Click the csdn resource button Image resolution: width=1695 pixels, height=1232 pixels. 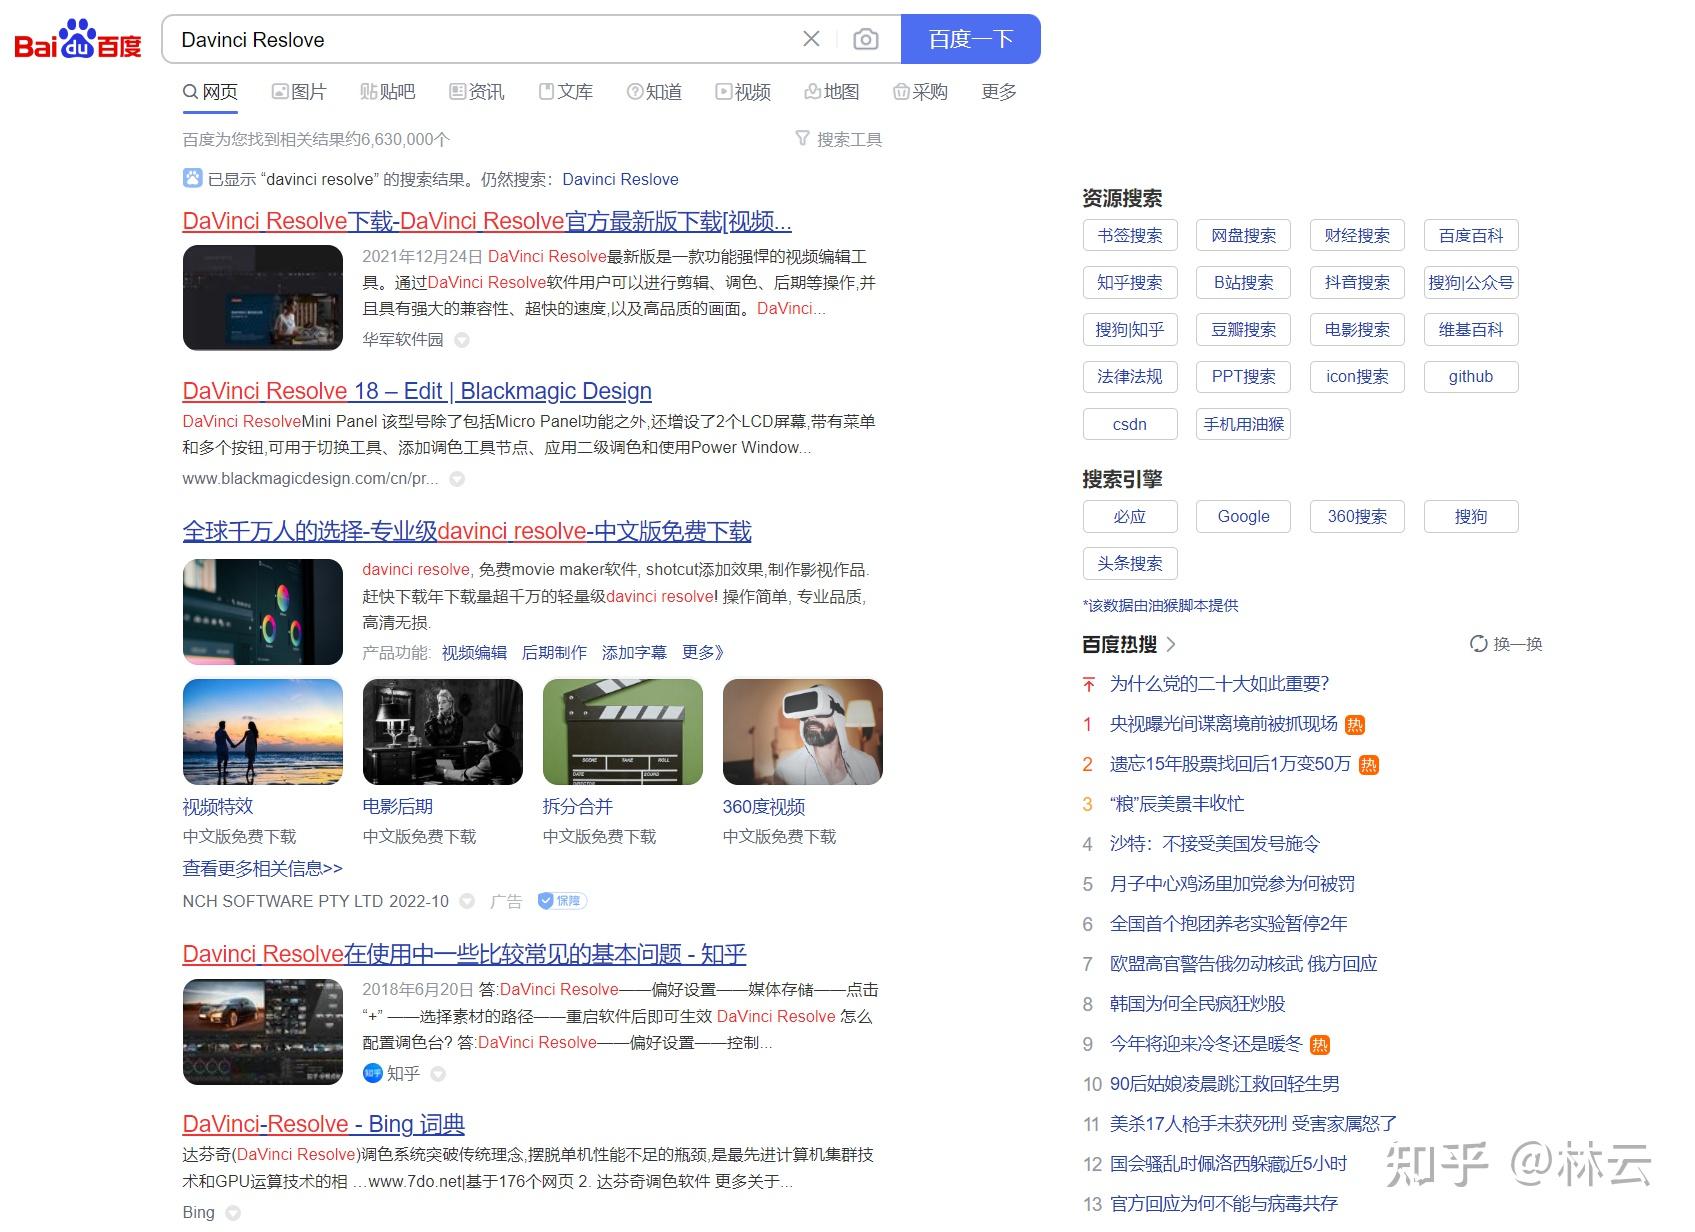click(x=1130, y=424)
